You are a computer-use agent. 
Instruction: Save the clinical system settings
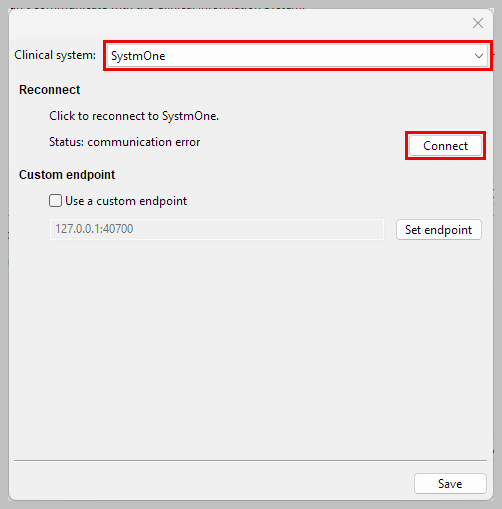pyautogui.click(x=450, y=484)
